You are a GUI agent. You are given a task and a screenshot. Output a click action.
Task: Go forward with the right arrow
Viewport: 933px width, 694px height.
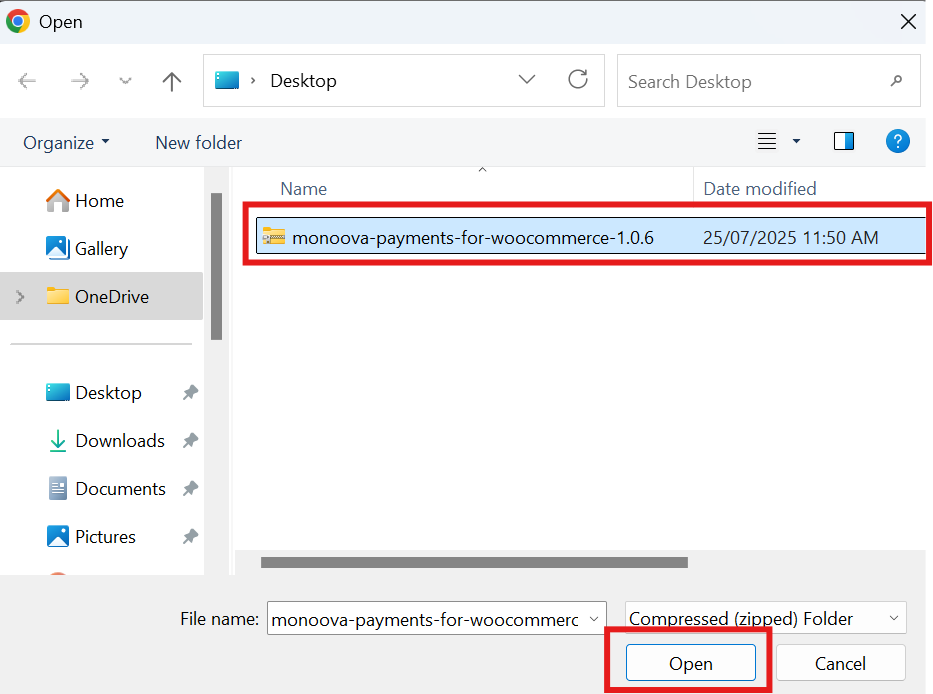point(79,80)
